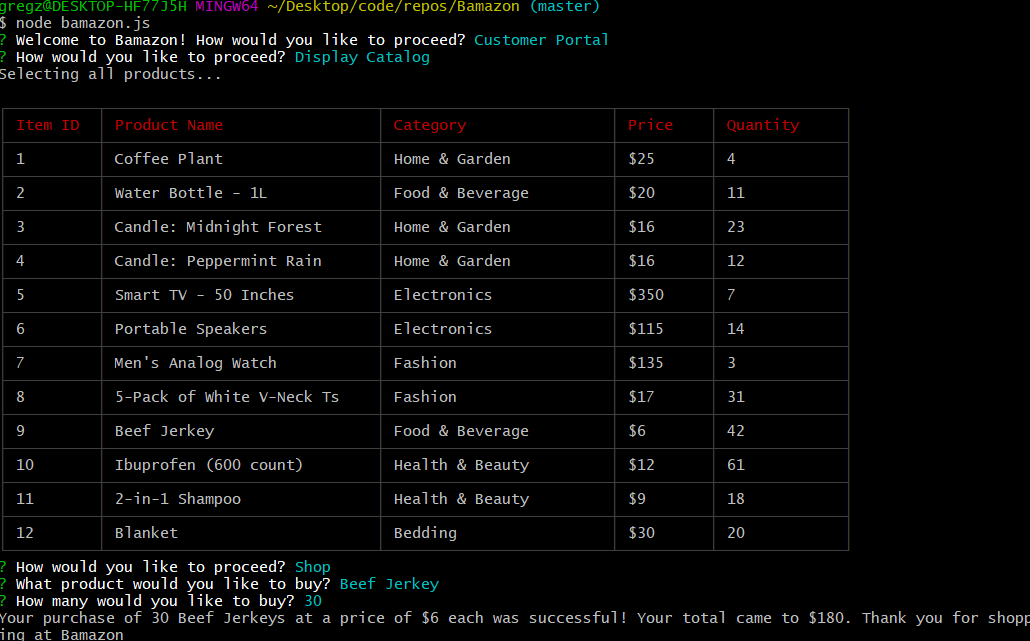
Task: Select the quantity "11" for Water Bottle
Action: pos(736,193)
